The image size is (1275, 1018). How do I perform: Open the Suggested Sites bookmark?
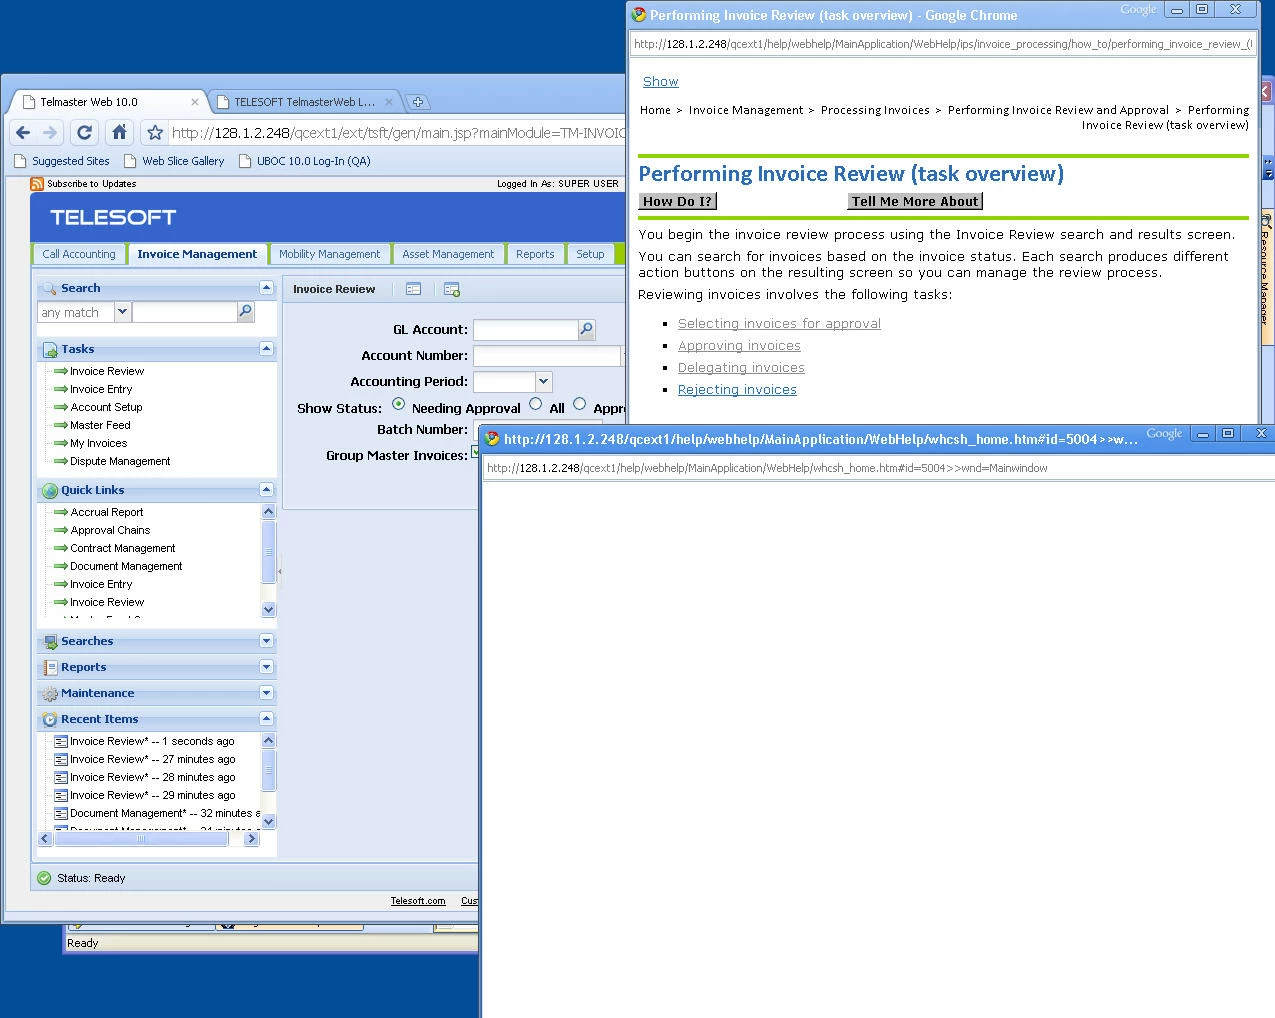coord(62,161)
